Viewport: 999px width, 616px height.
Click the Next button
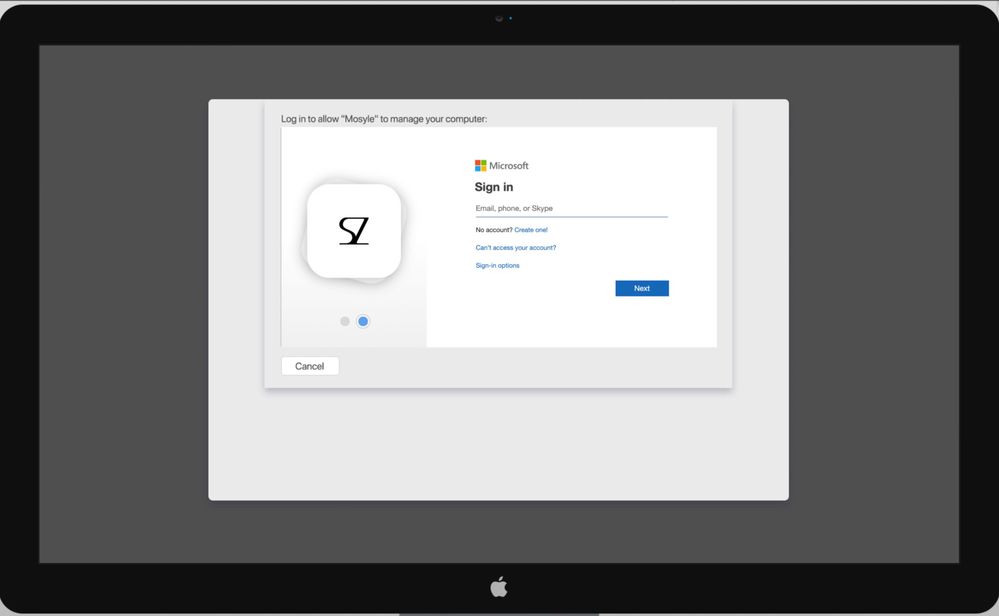tap(642, 289)
